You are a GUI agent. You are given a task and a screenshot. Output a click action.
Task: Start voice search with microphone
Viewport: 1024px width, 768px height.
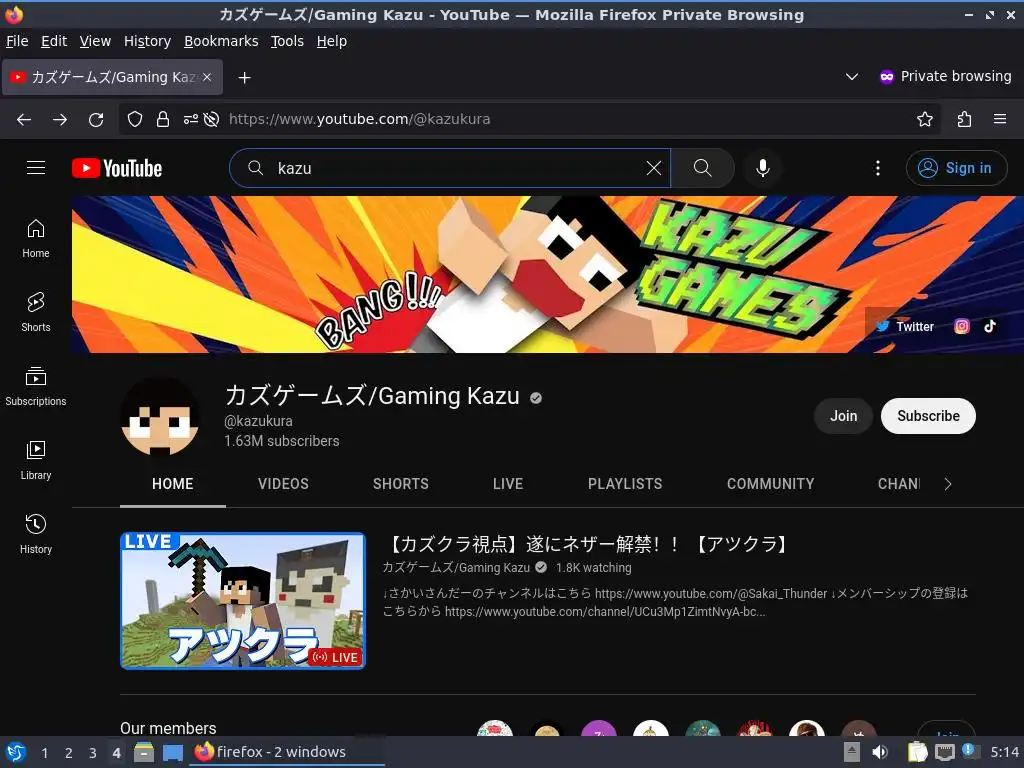762,168
